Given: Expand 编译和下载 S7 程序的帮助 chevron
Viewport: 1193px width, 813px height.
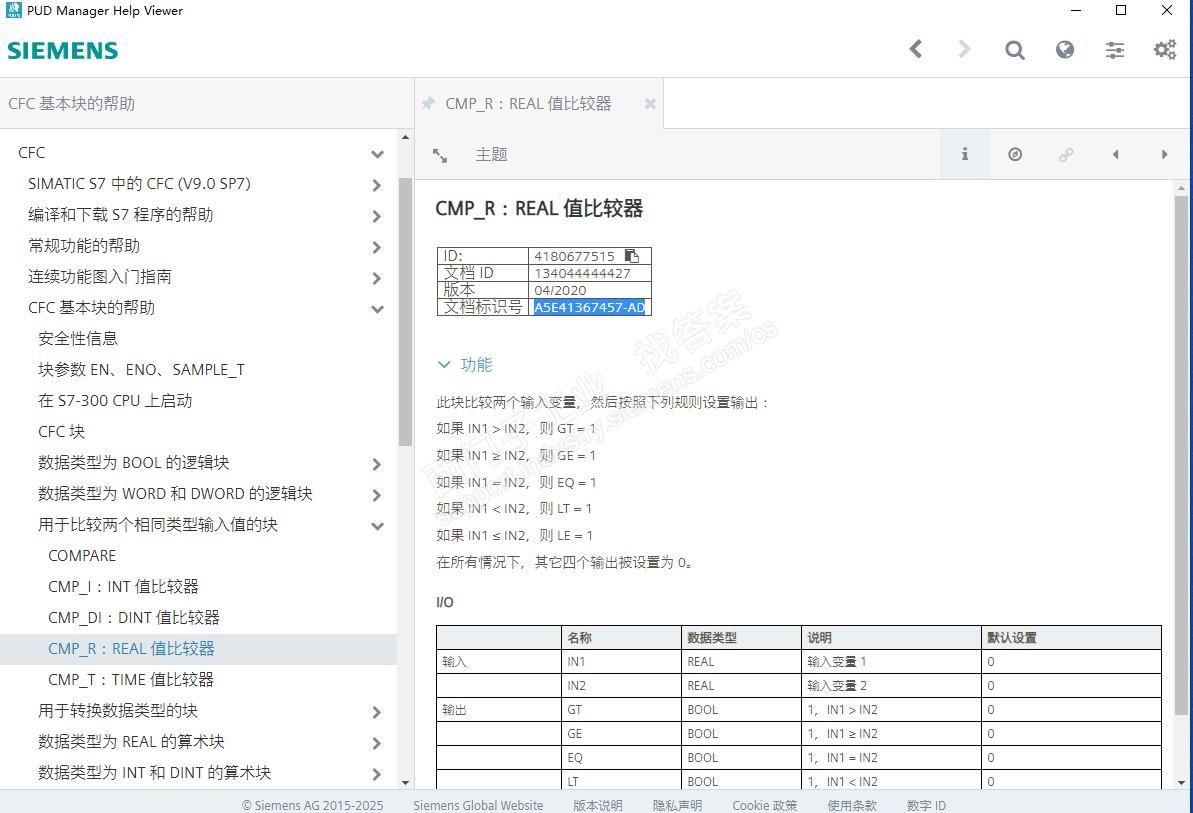Looking at the screenshot, I should 377,216.
